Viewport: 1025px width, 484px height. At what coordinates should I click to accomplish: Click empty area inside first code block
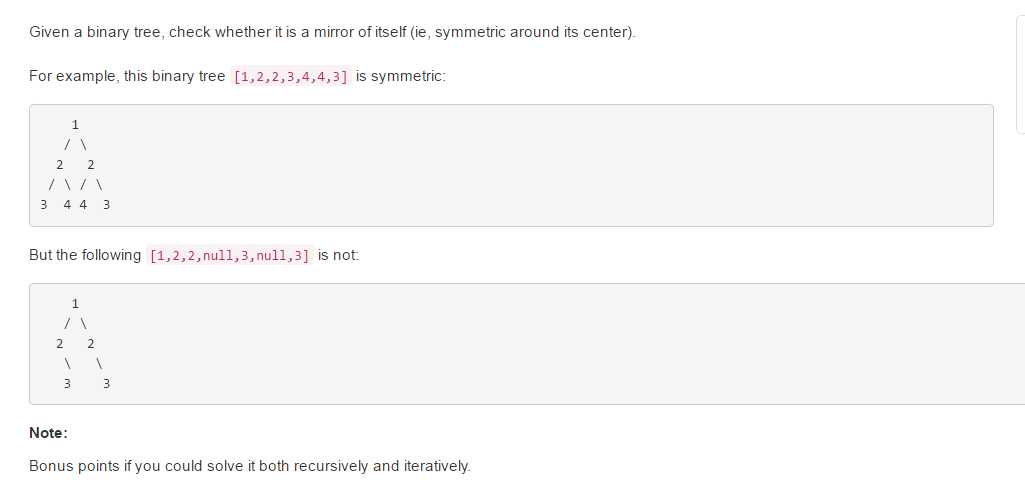pyautogui.click(x=523, y=165)
